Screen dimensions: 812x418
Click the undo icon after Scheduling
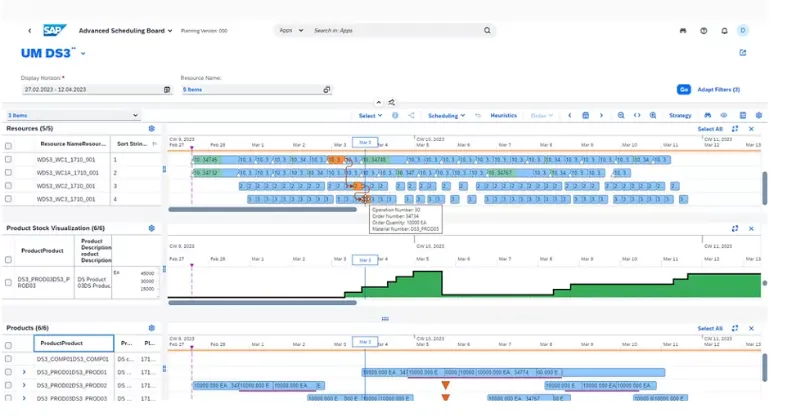tap(478, 116)
